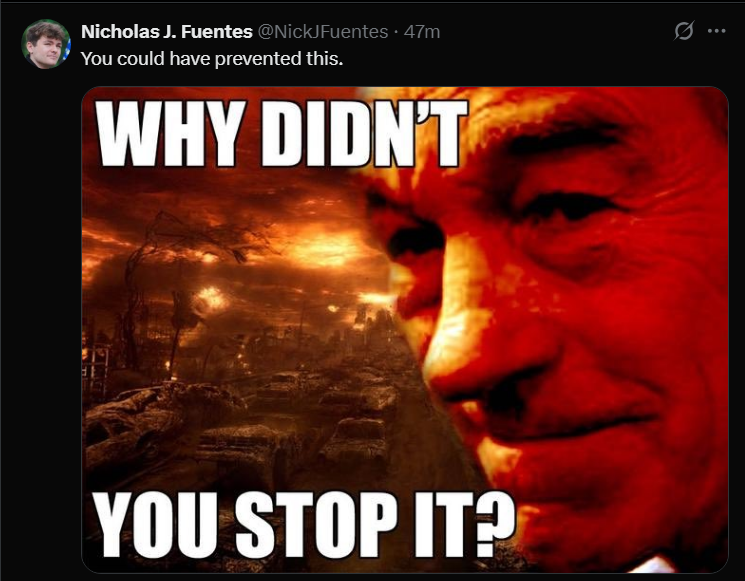This screenshot has height=581, width=745.
Task: Click the word "STOP" in the bottom caption
Action: coord(315,524)
